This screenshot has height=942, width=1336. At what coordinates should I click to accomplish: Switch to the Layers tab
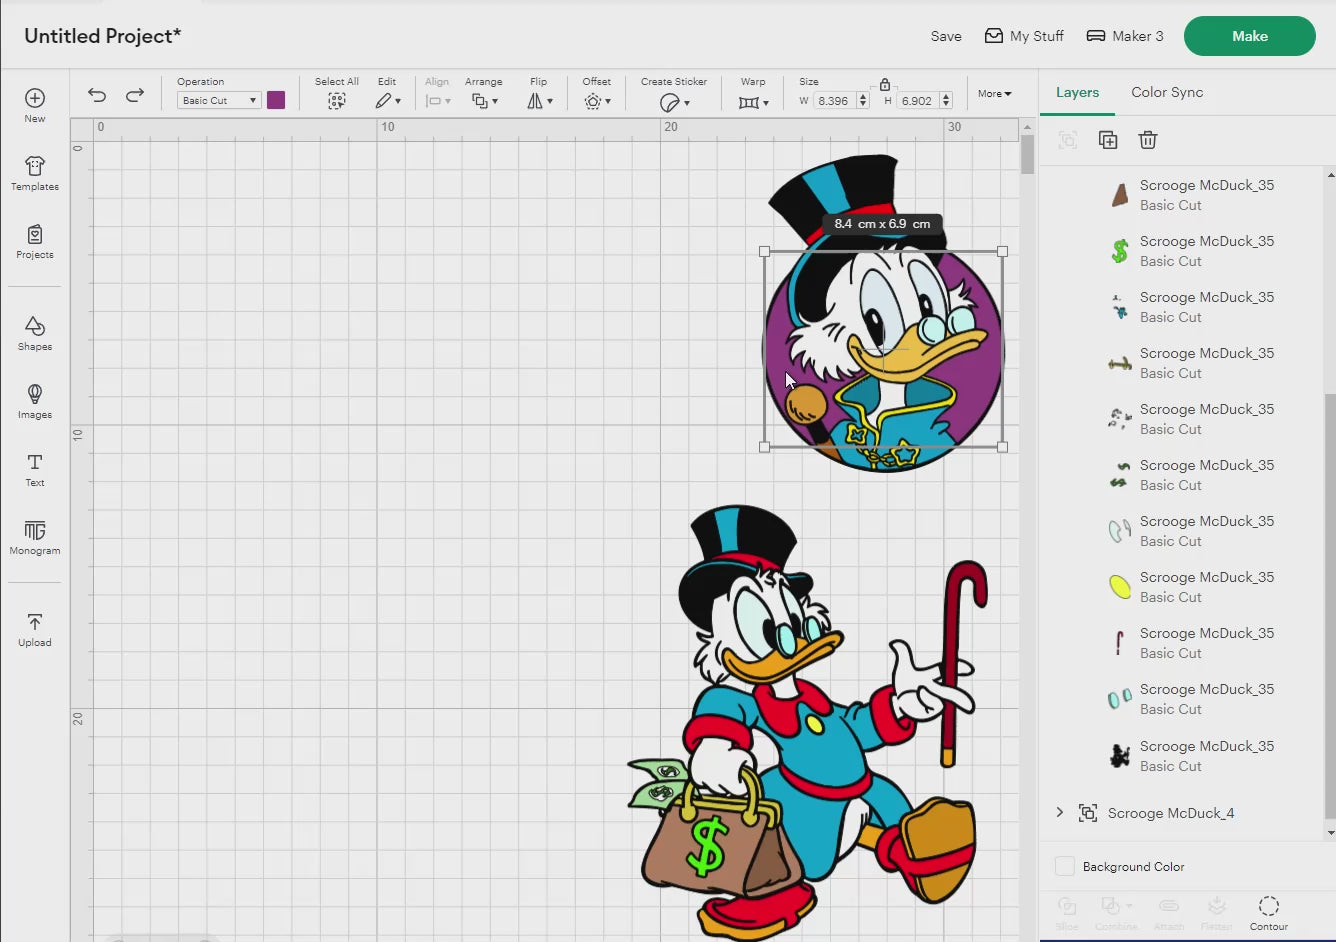(x=1077, y=92)
